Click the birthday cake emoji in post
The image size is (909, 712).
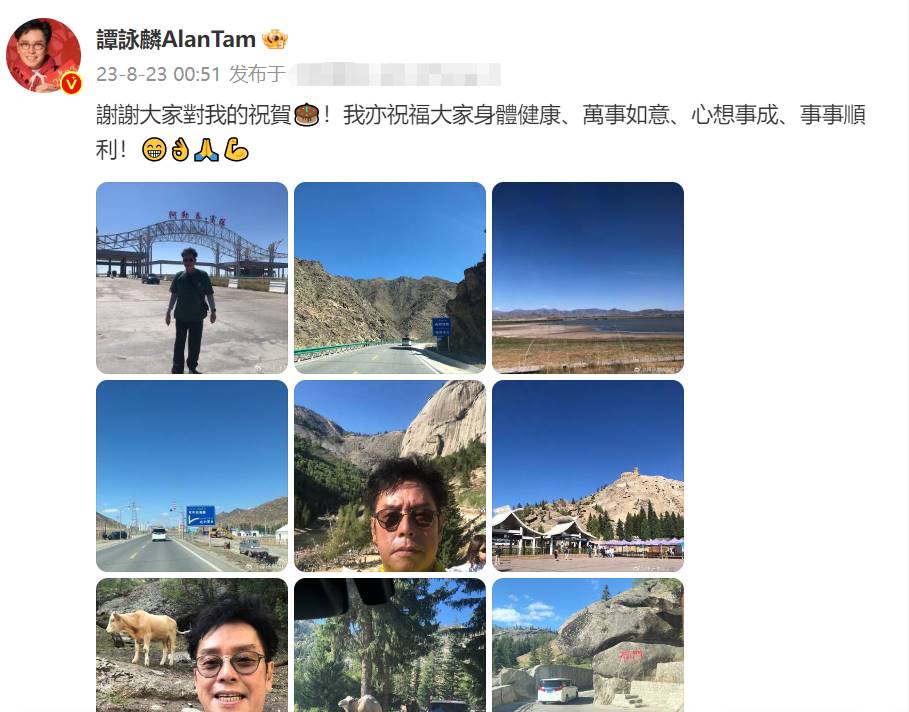[307, 115]
